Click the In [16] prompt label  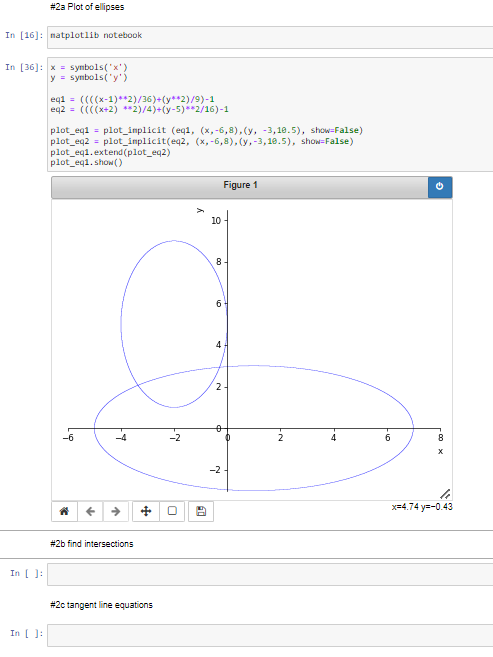(x=24, y=35)
